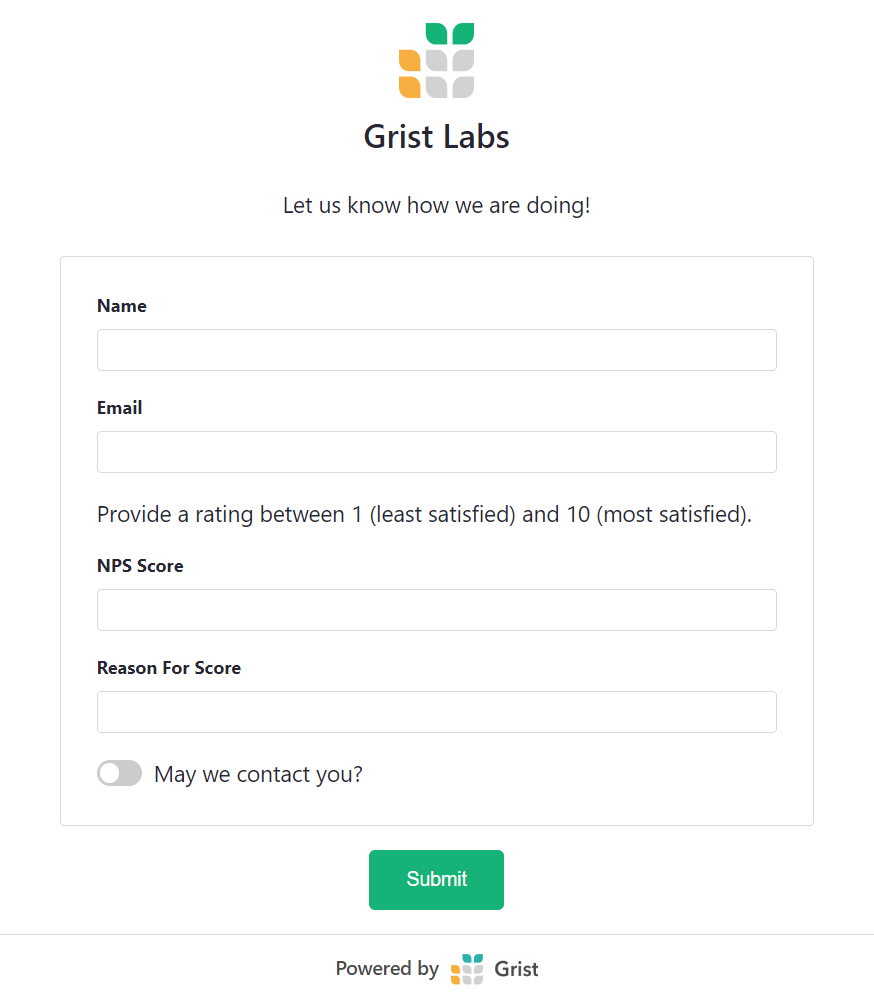Click the Grist Labs leaf logo

pos(437,58)
